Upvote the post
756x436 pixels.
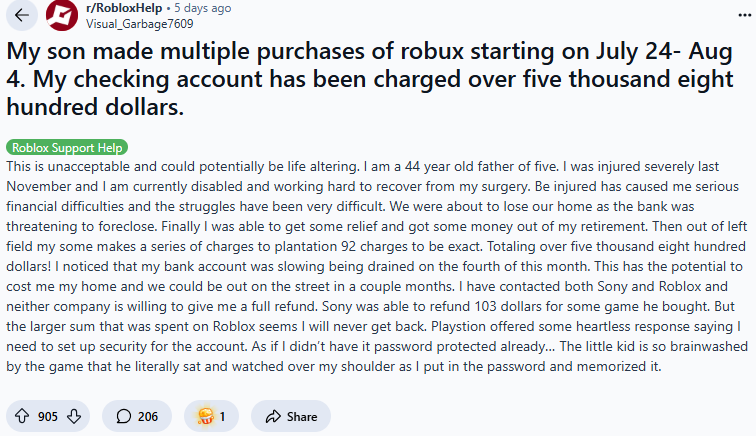pos(22,415)
